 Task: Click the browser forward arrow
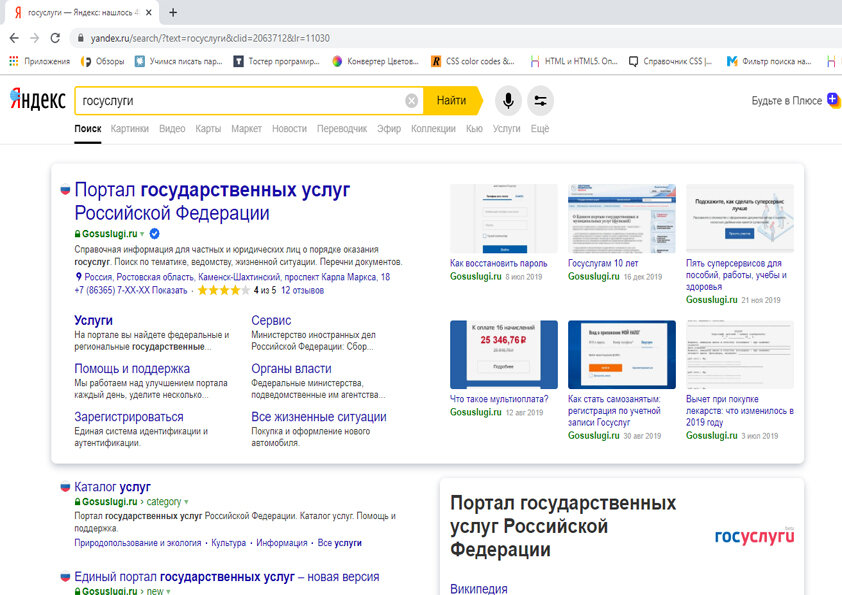[34, 38]
